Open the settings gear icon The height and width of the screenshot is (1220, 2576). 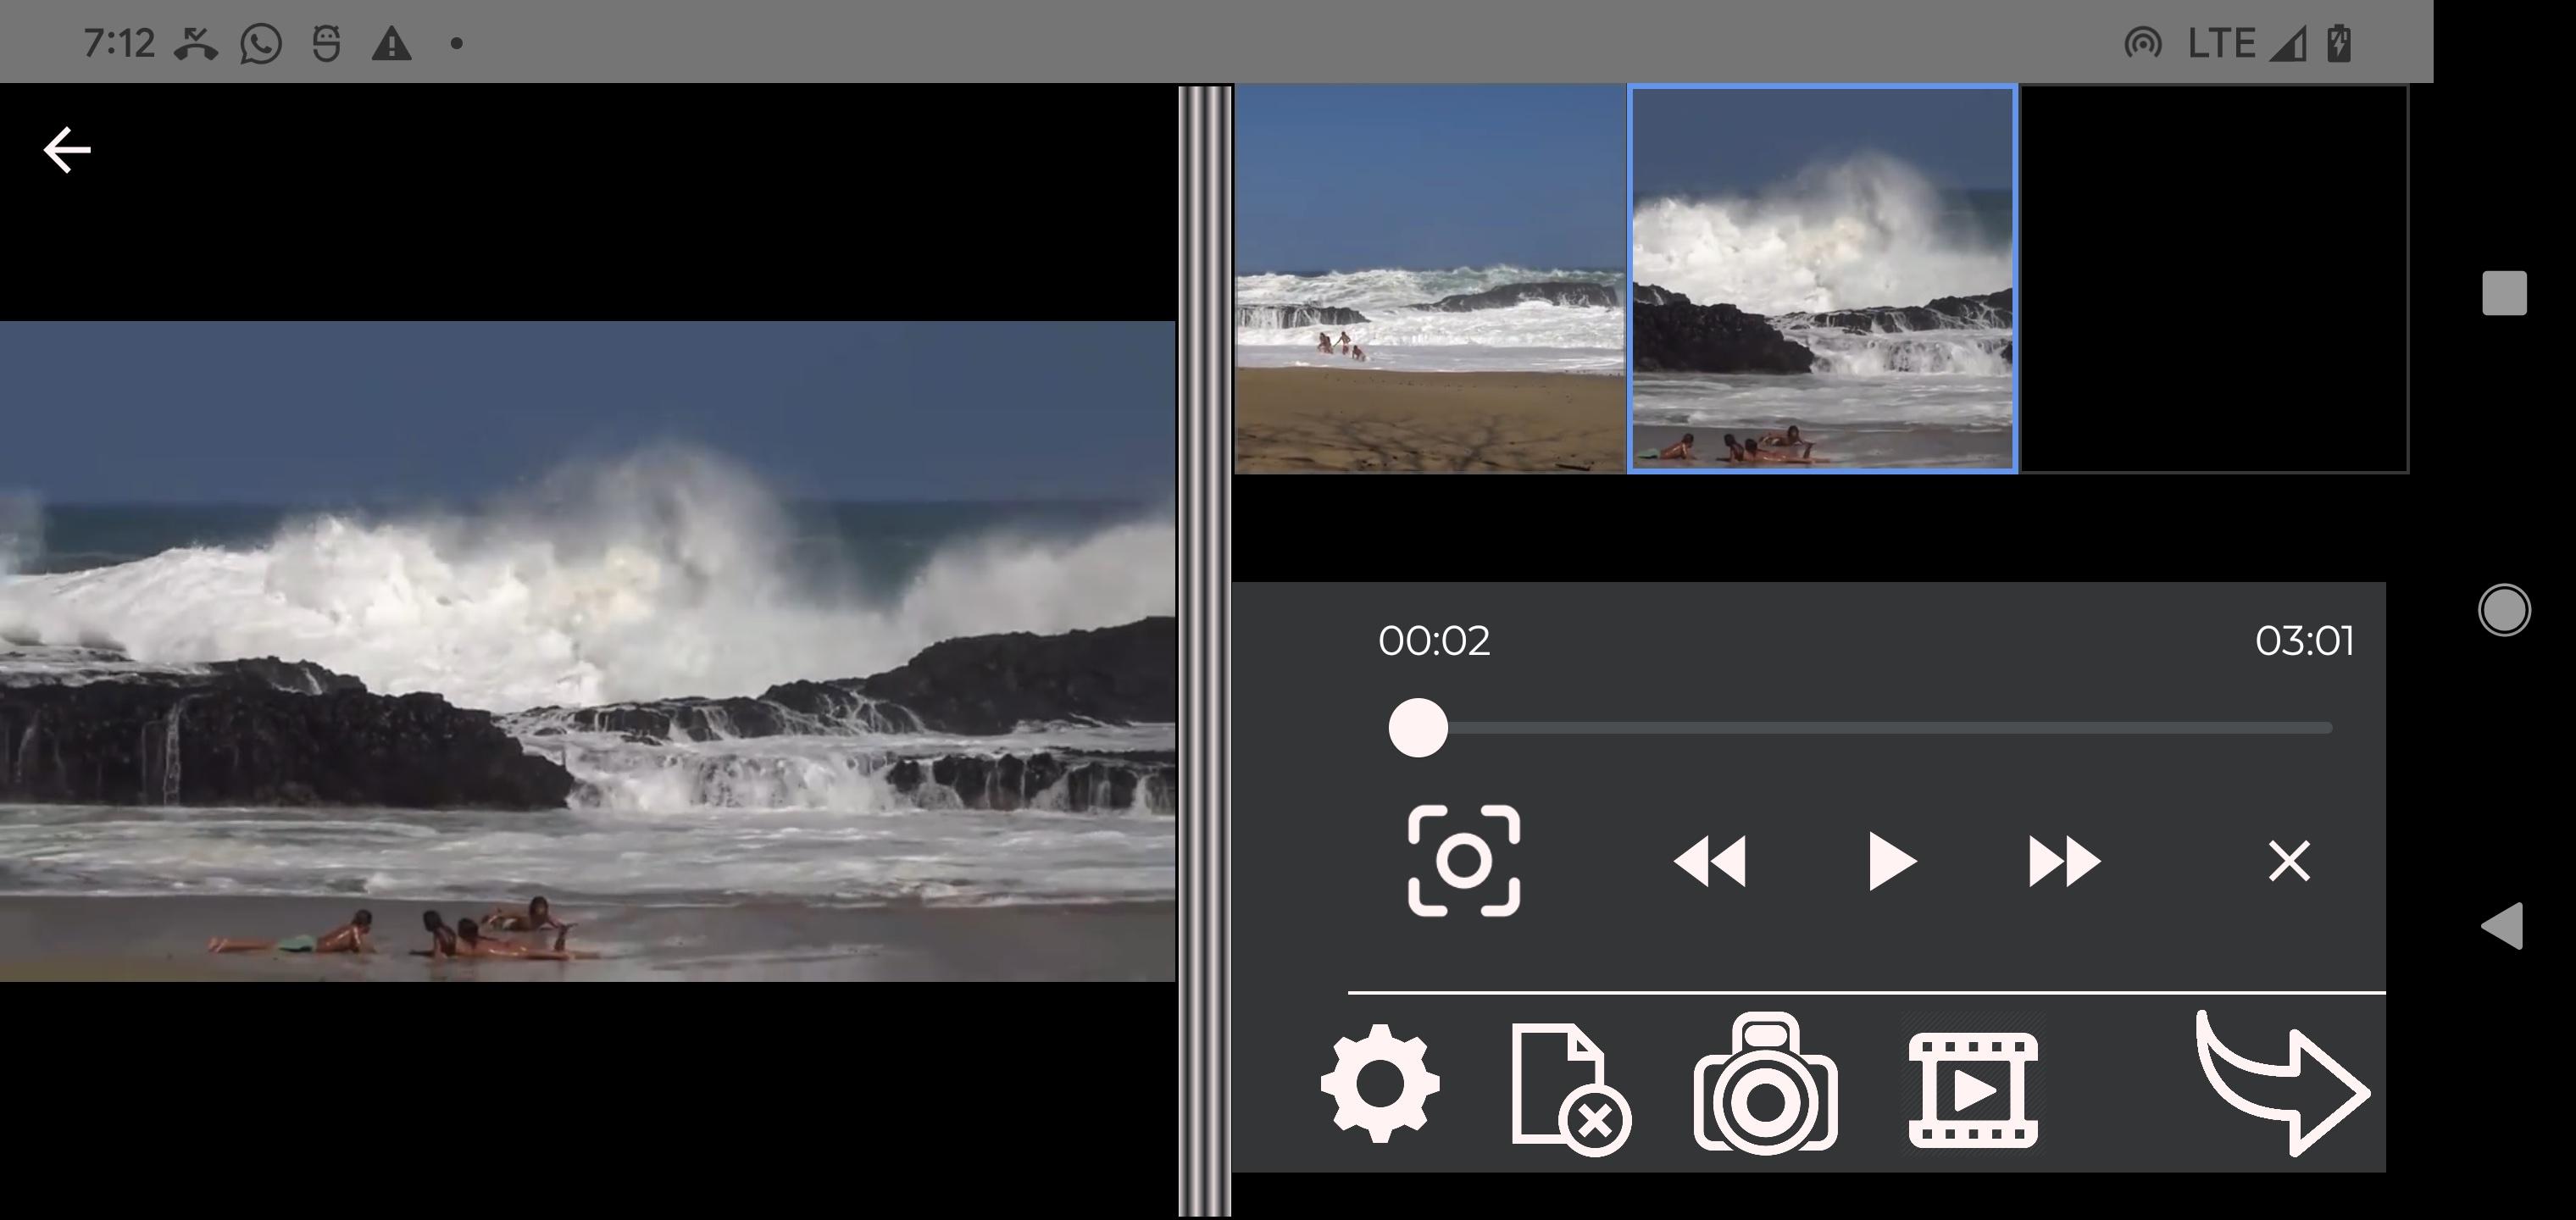point(1380,1084)
